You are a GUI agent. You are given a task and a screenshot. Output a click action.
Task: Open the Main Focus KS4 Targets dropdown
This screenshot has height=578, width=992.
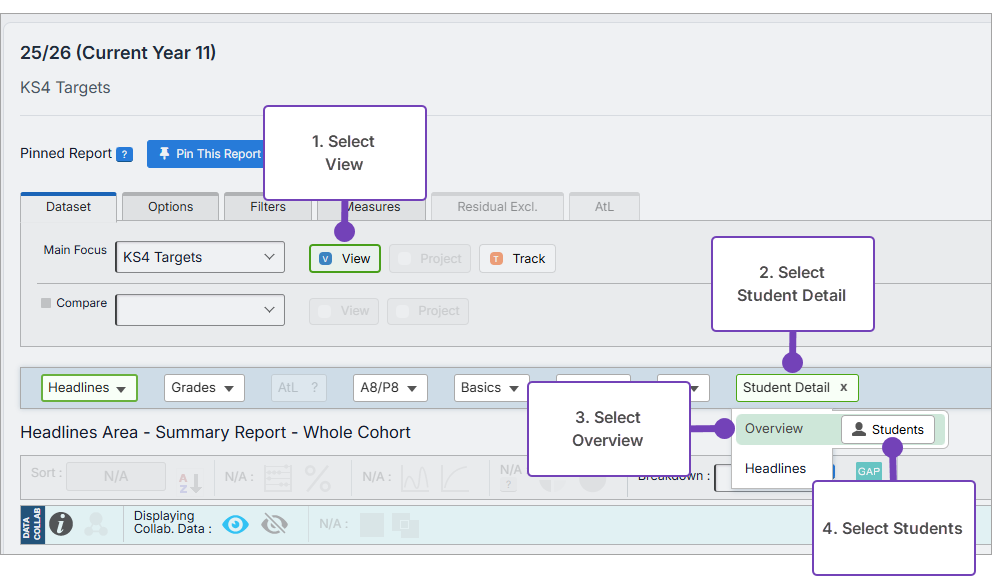coord(200,258)
